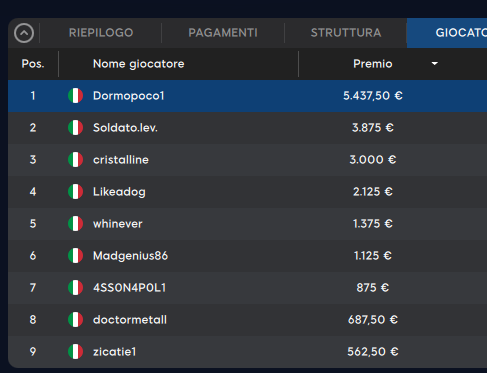Viewport: 487px width, 373px height.
Task: Open the Pagamenti tab
Action: point(223,33)
